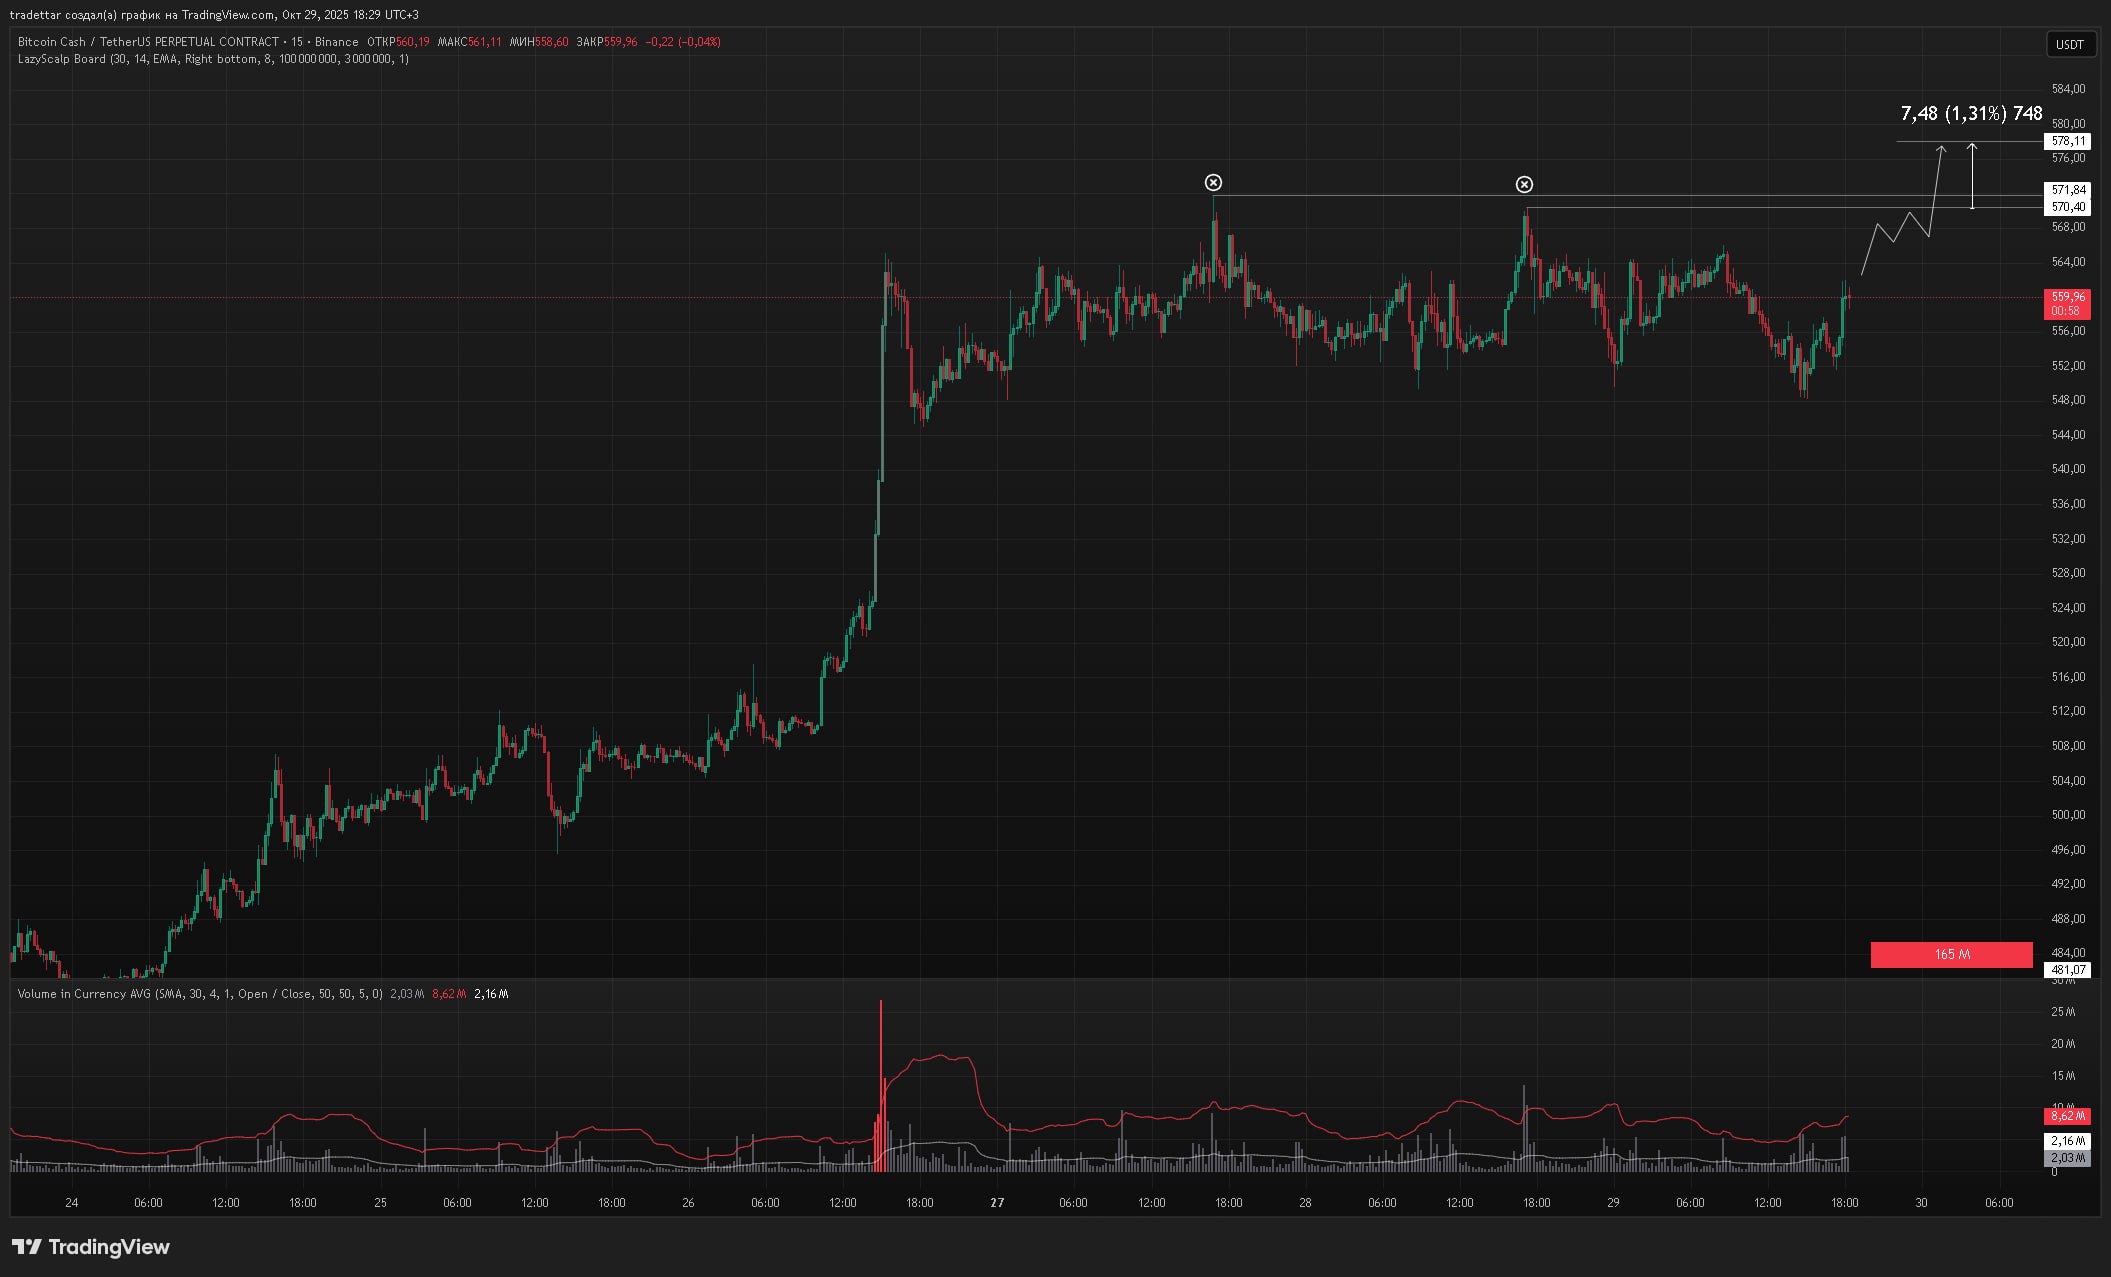
Task: Click the 7,48 (1,31%) 748 measurement label
Action: point(1971,114)
